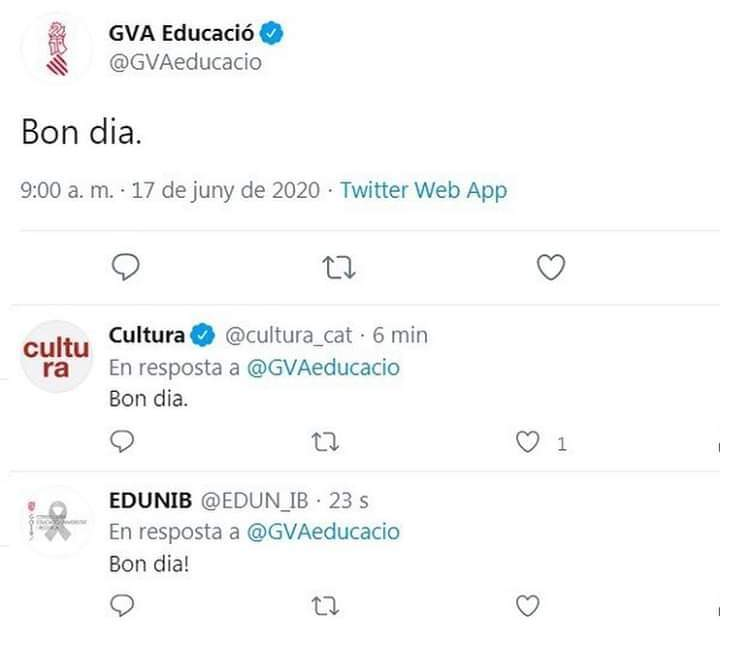Click the Twitter Web App link
731x646 pixels.
coord(423,190)
